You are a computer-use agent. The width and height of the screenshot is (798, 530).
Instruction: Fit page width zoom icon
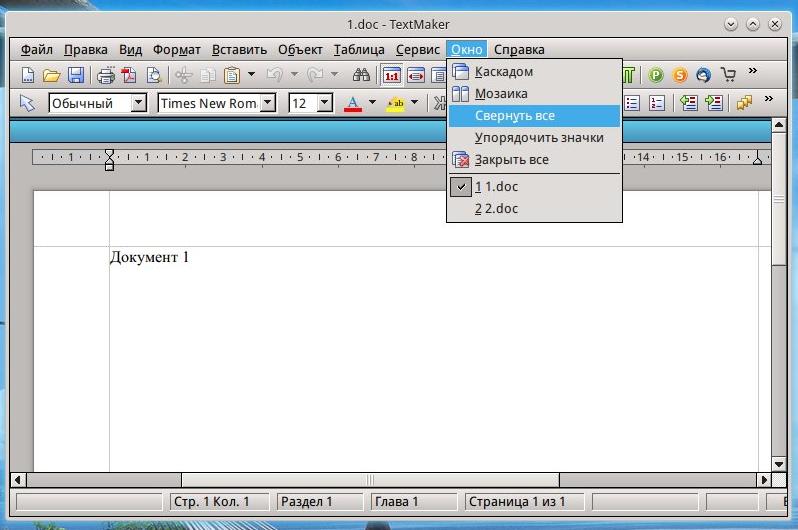[x=416, y=75]
